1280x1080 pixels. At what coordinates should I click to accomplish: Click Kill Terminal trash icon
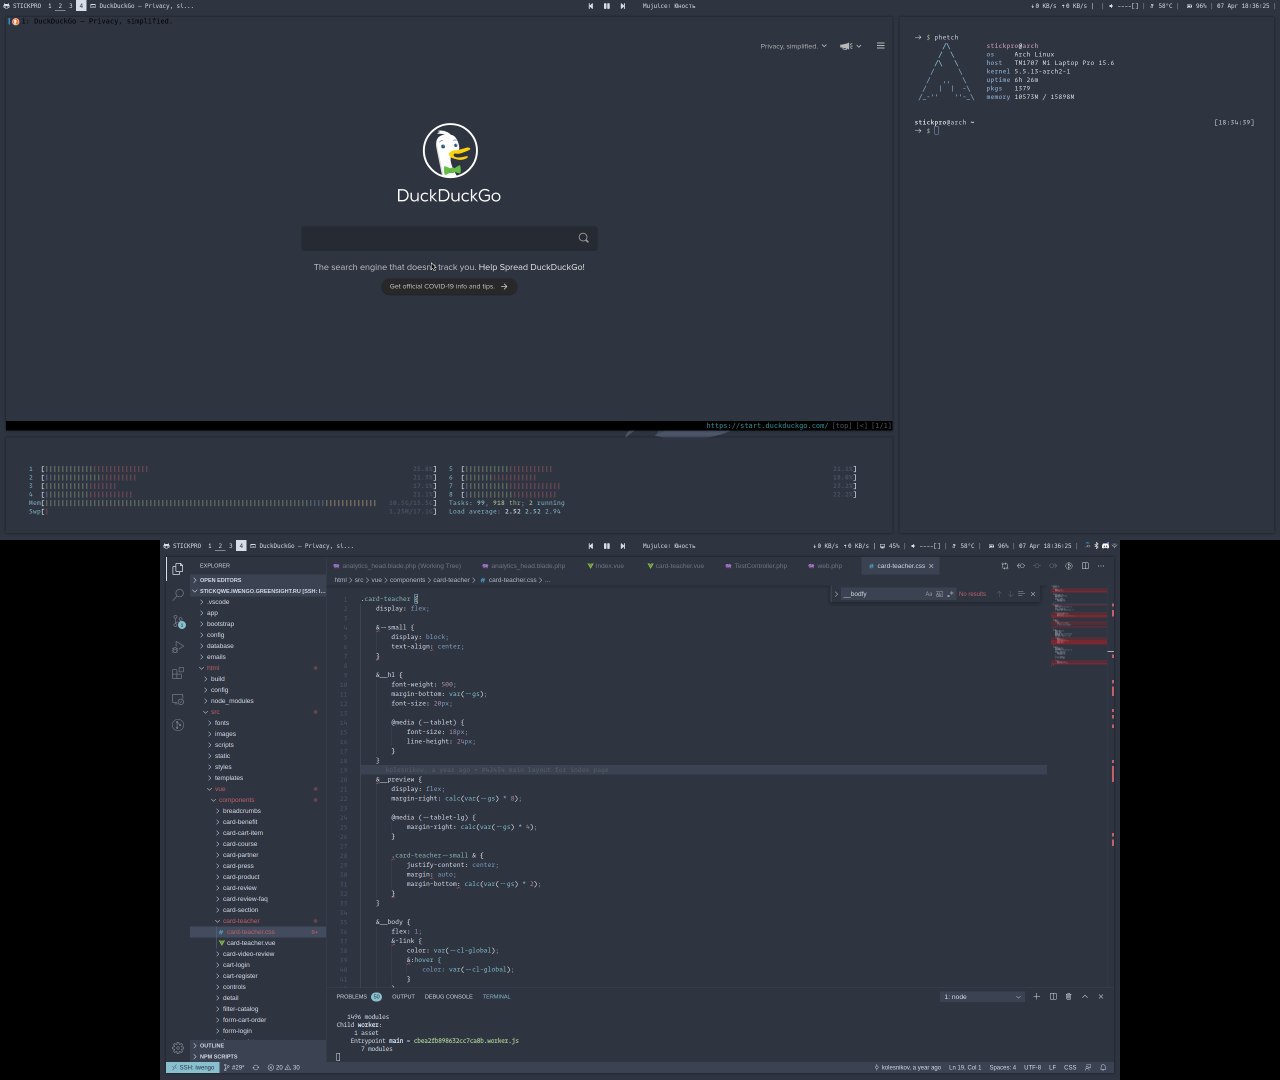[x=1068, y=997]
